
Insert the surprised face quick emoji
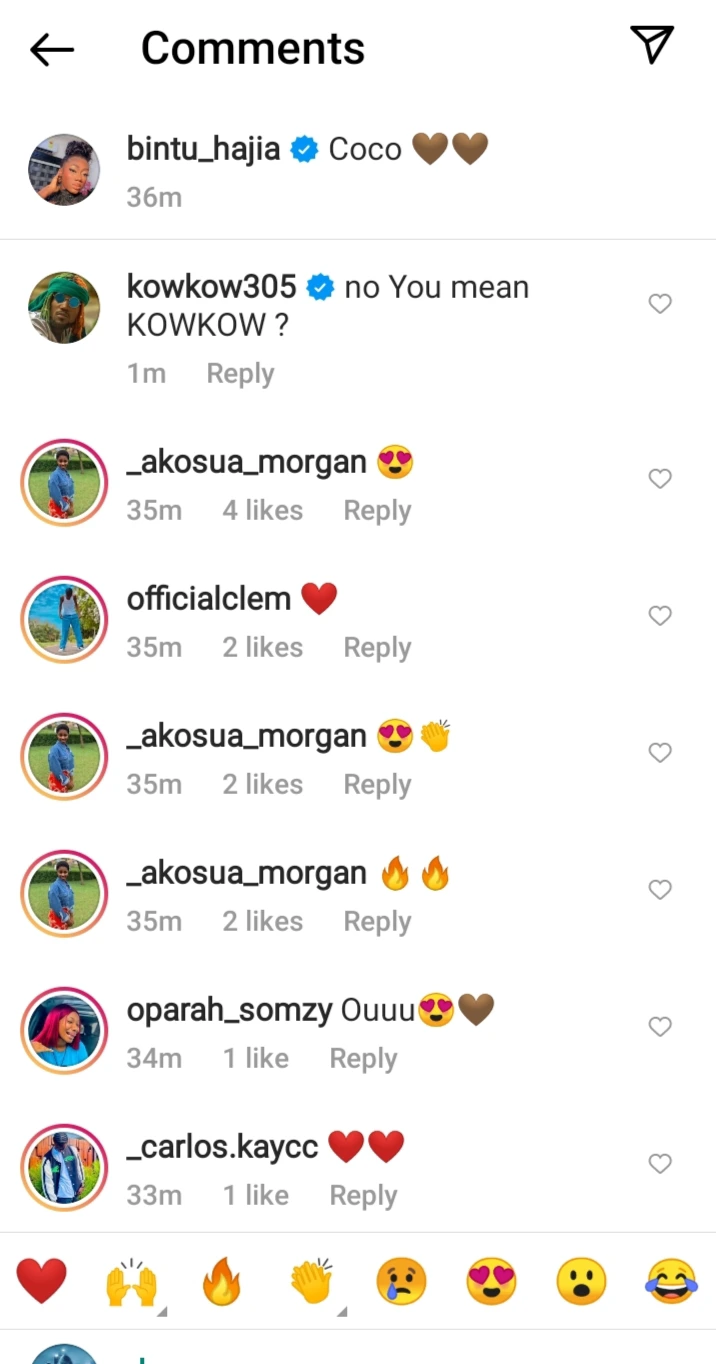tap(582, 1282)
